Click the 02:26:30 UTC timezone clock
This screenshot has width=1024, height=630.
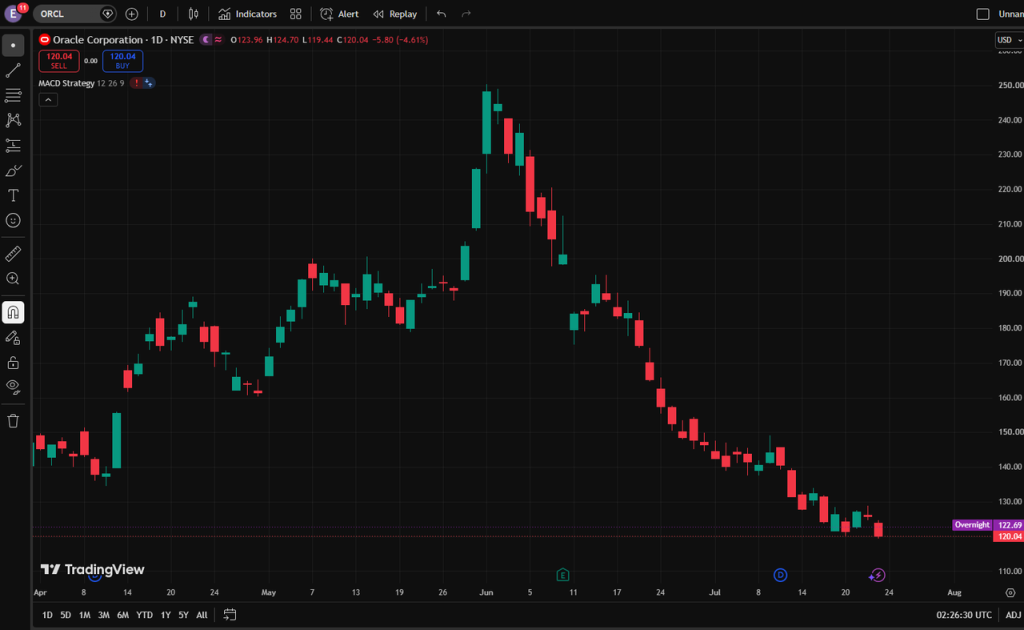click(963, 615)
